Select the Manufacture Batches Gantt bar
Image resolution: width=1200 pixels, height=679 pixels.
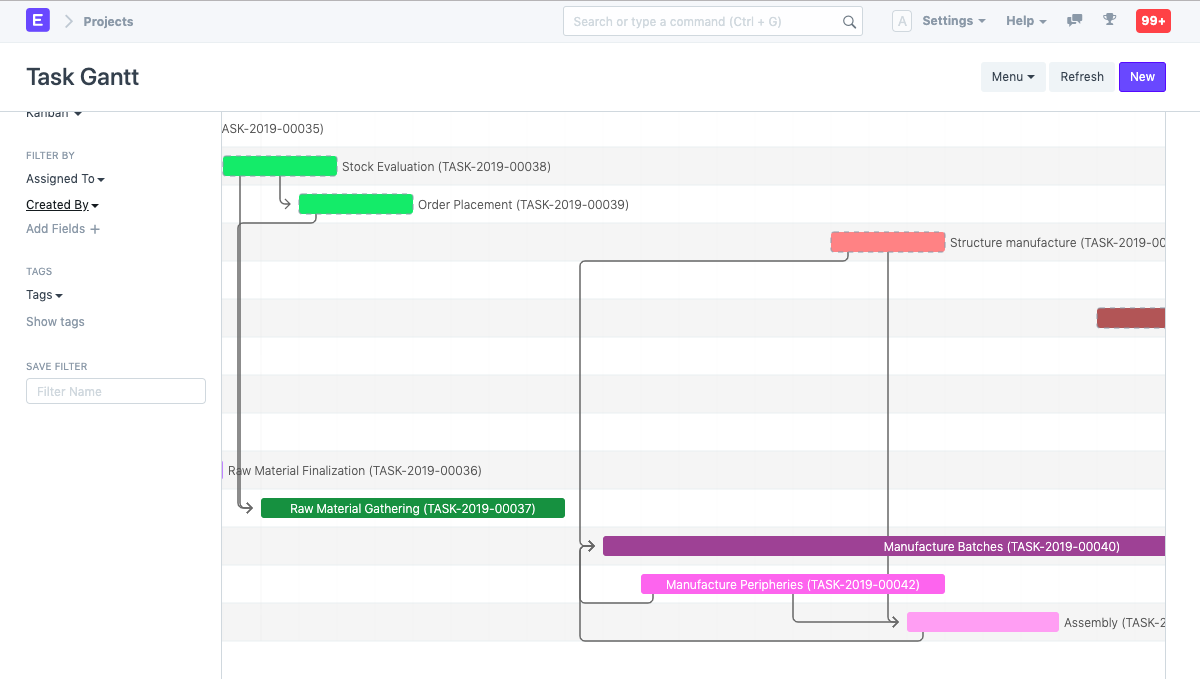pyautogui.click(x=880, y=546)
